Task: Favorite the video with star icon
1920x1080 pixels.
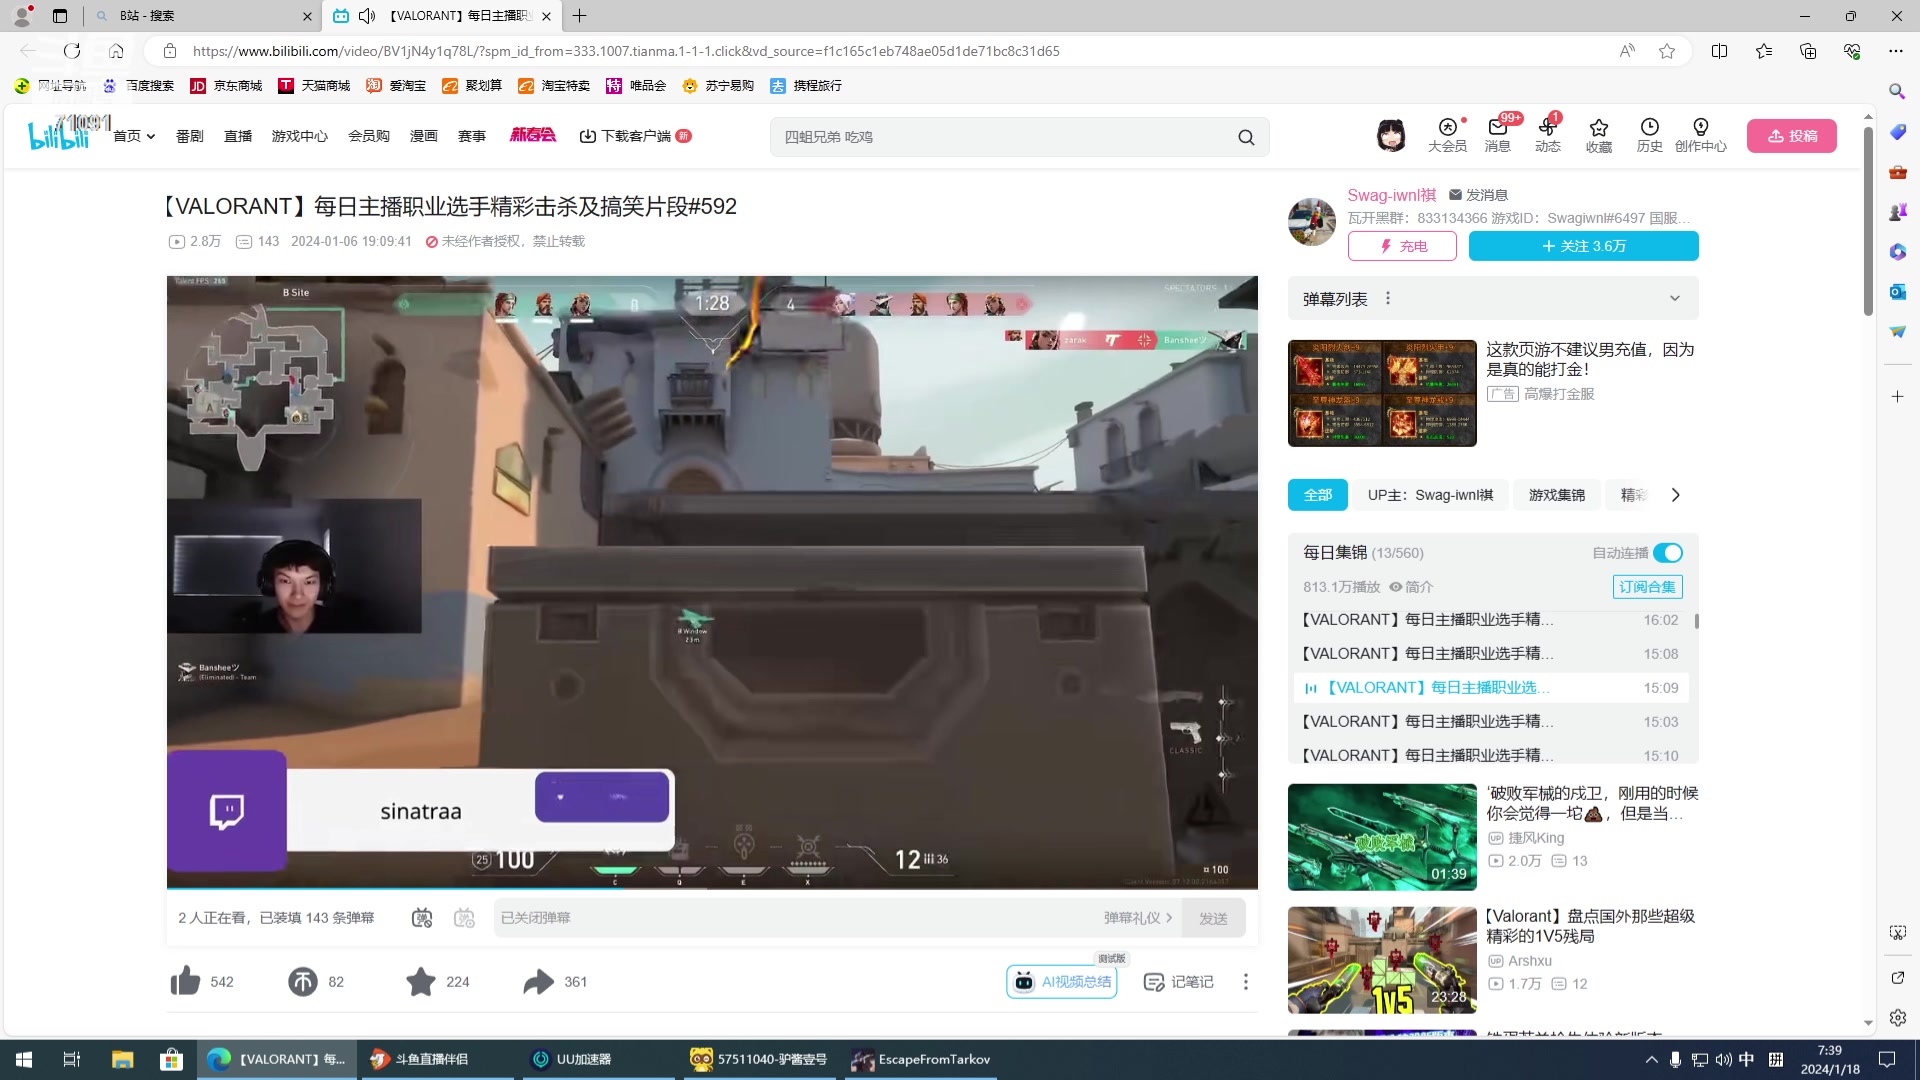Action: pyautogui.click(x=421, y=982)
